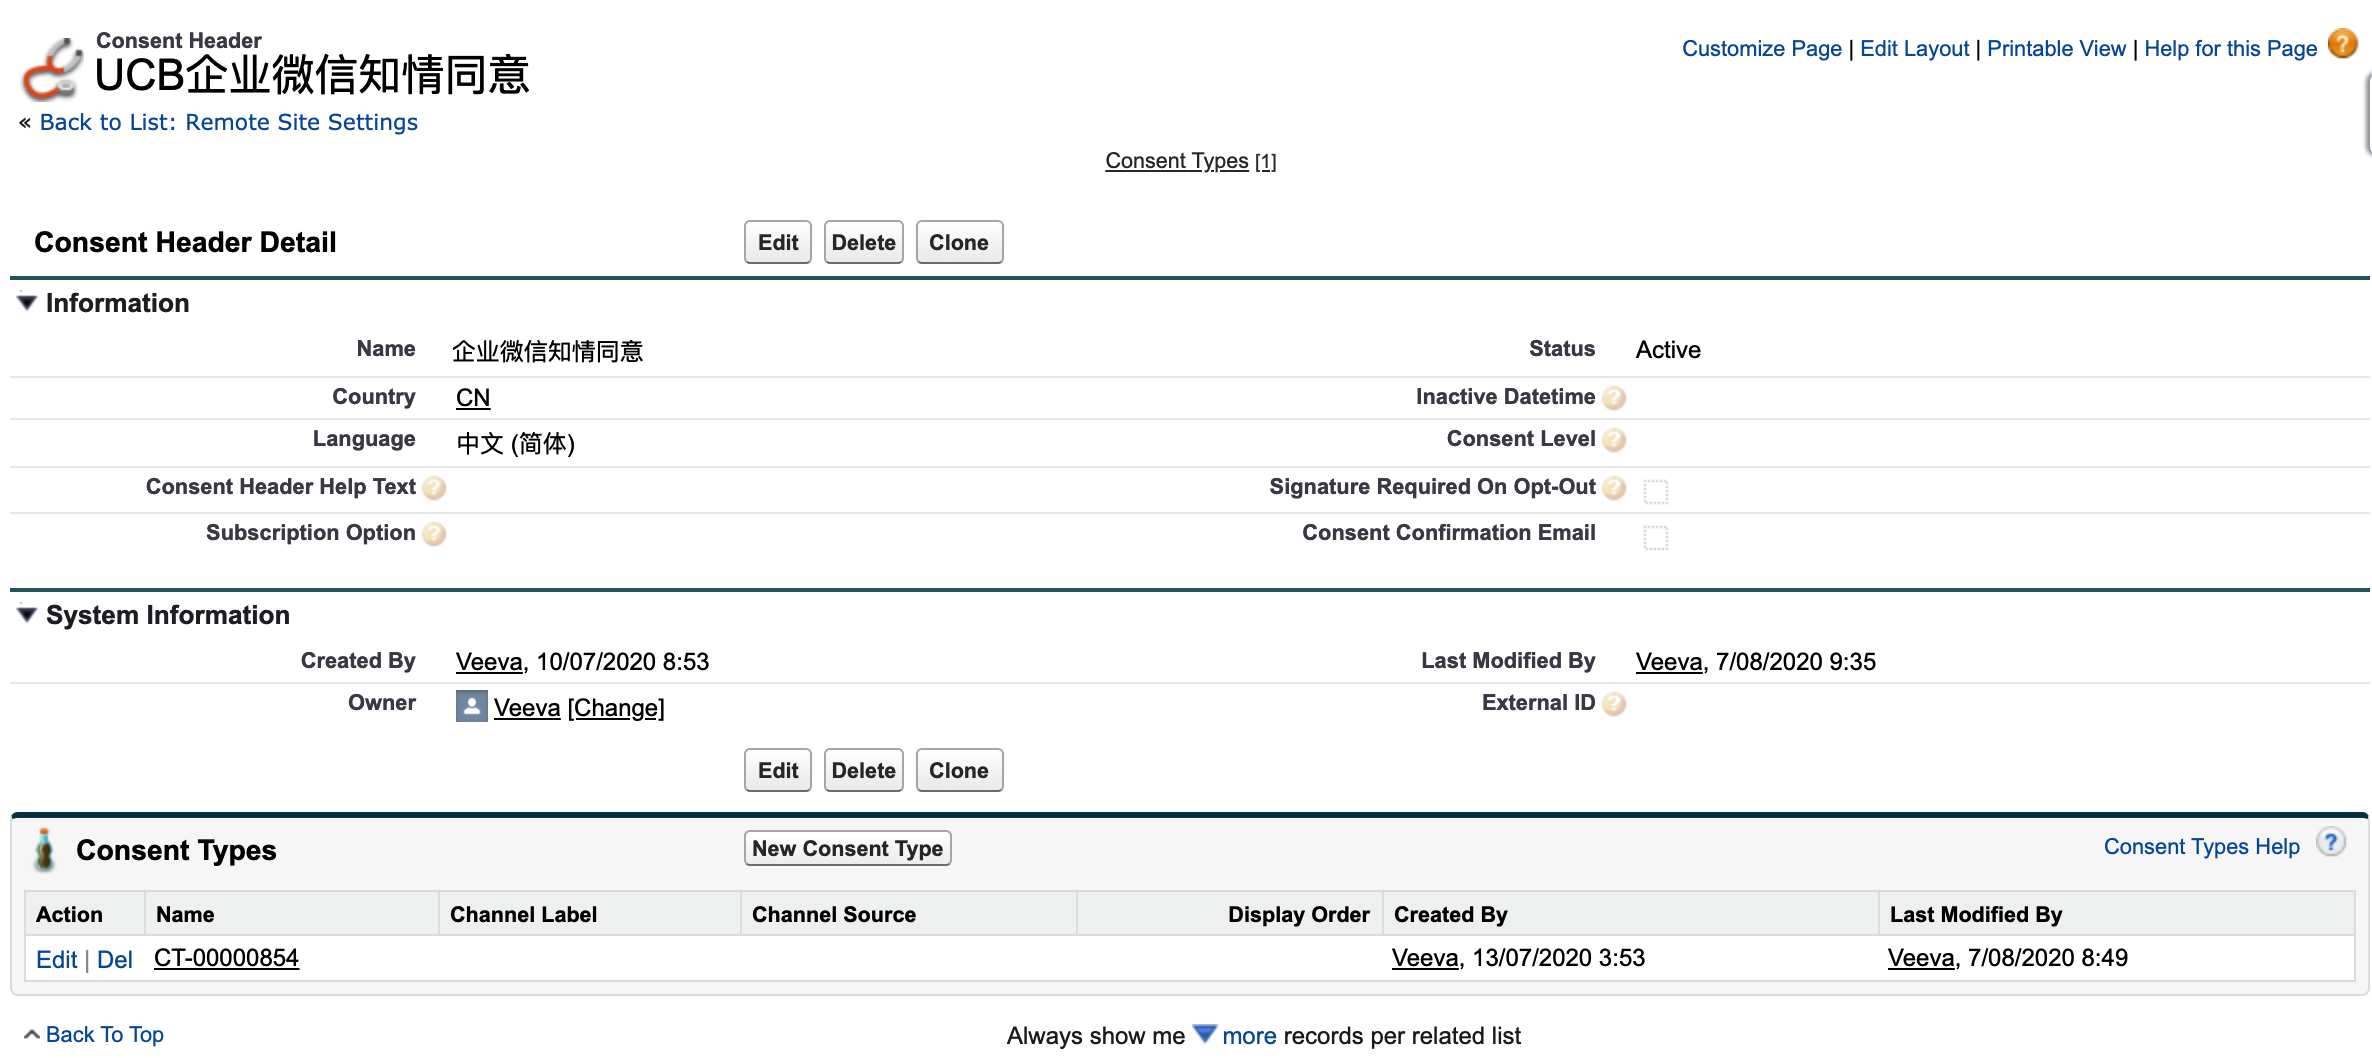Open Printable View
This screenshot has height=1058, width=2372.
[2055, 49]
